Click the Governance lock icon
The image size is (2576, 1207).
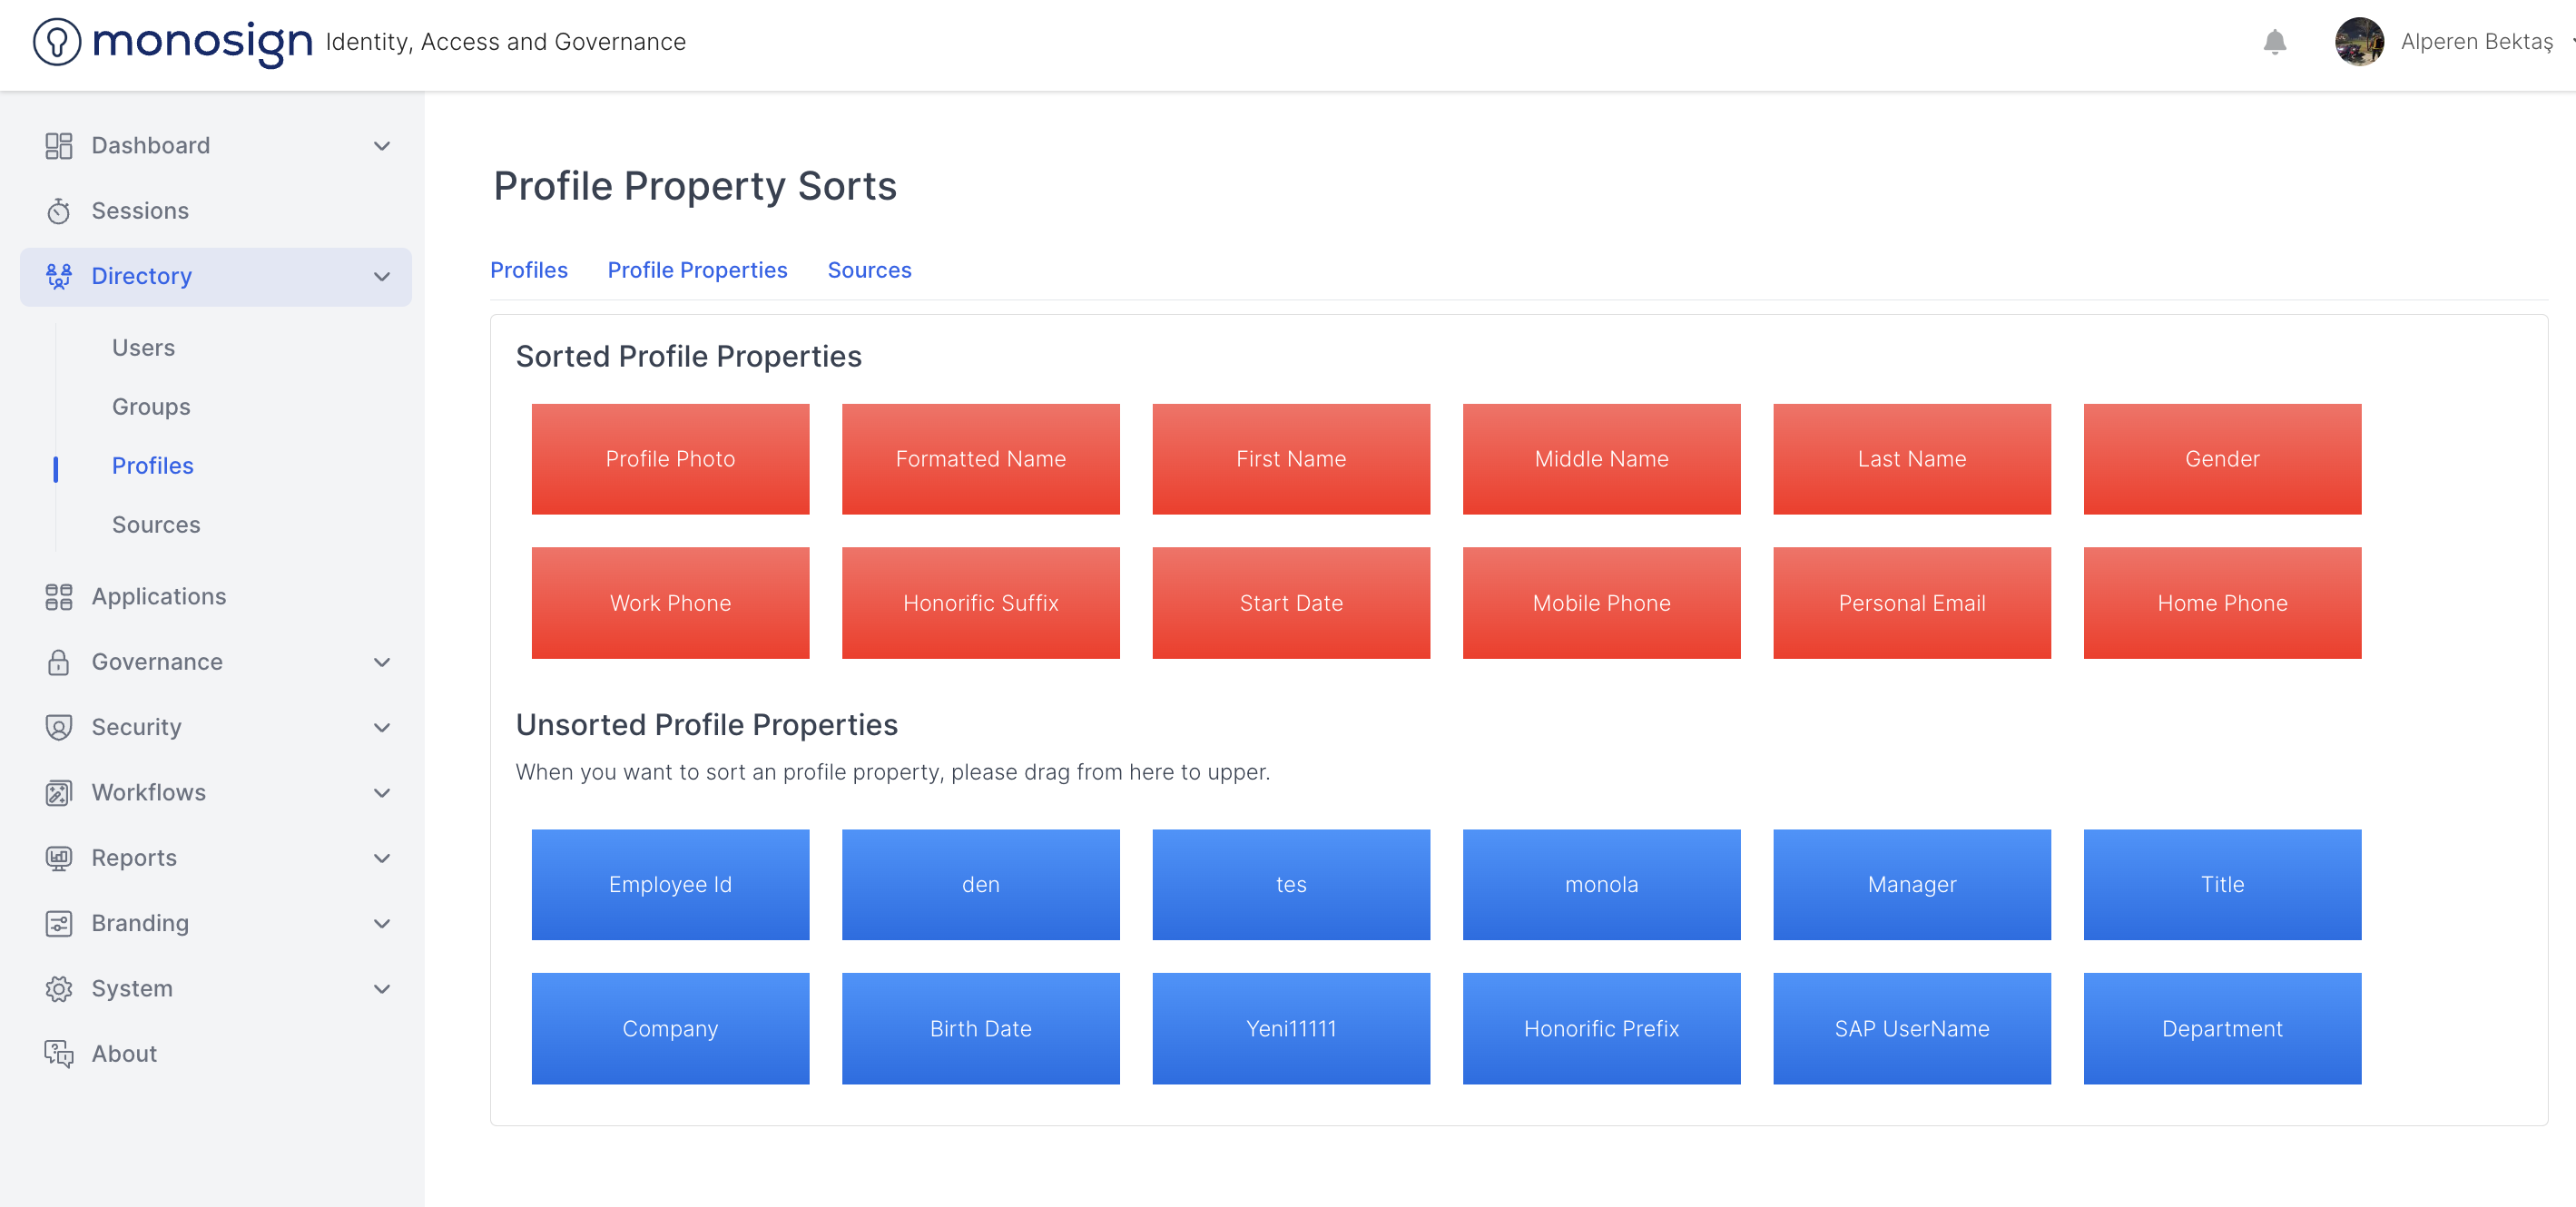pyautogui.click(x=58, y=662)
